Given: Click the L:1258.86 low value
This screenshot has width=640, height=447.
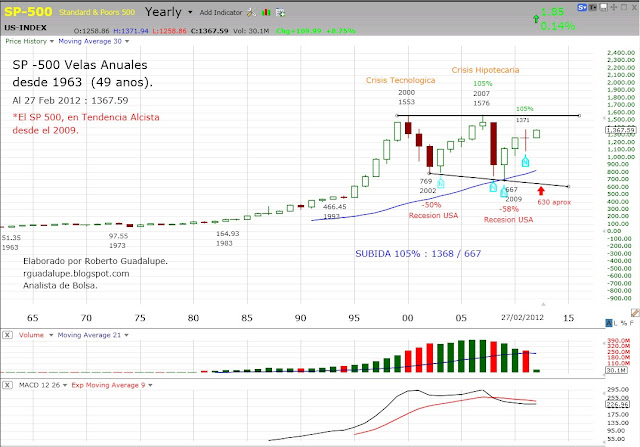Looking at the screenshot, I should coord(169,31).
